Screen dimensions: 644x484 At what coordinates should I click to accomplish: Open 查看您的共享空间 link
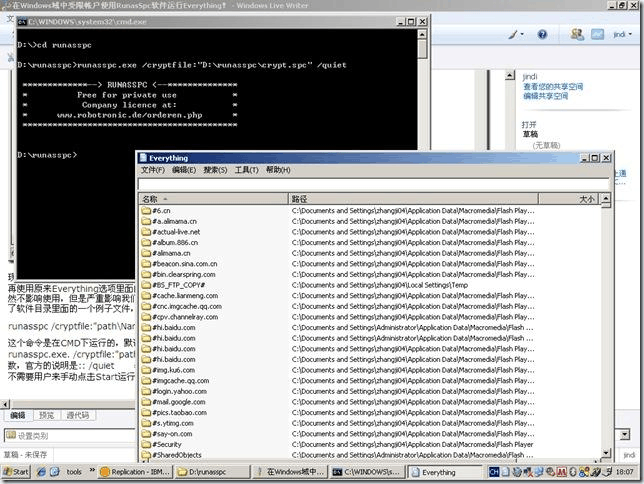coord(553,87)
